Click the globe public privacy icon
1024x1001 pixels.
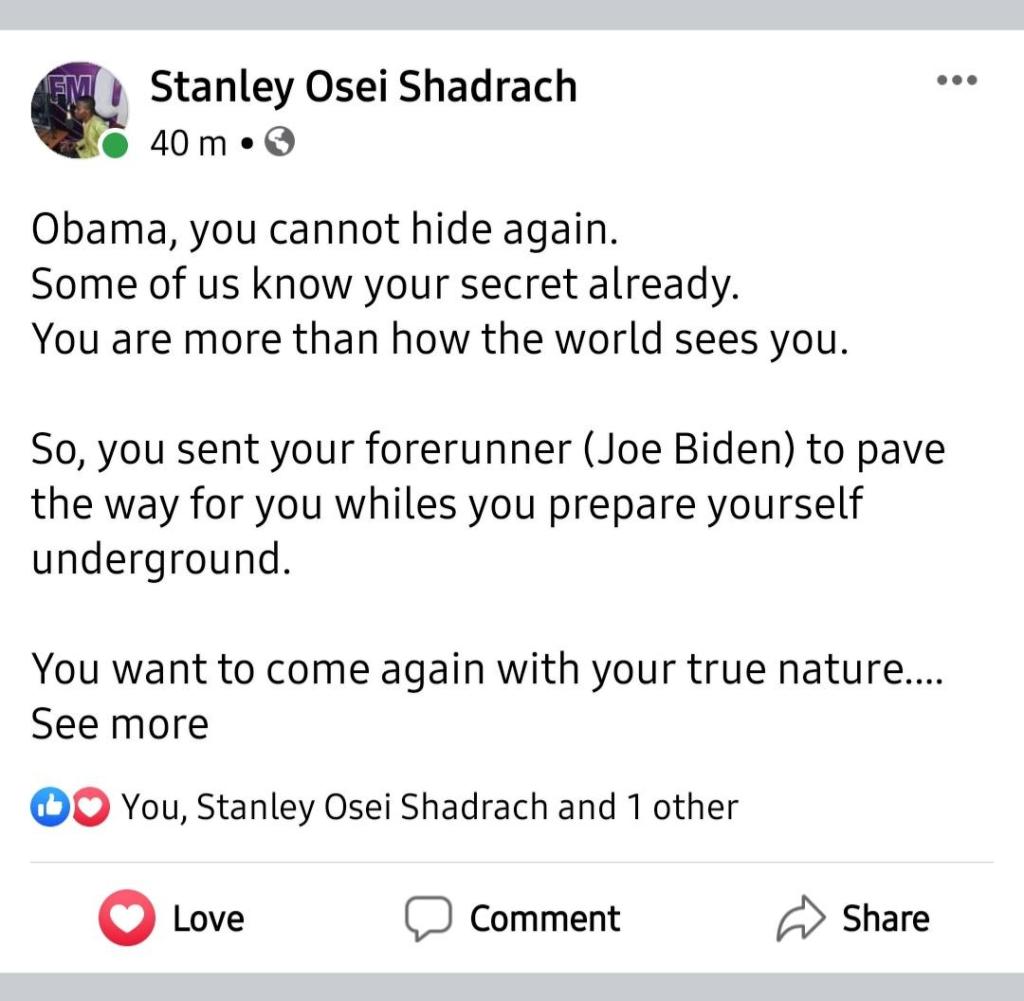(281, 144)
